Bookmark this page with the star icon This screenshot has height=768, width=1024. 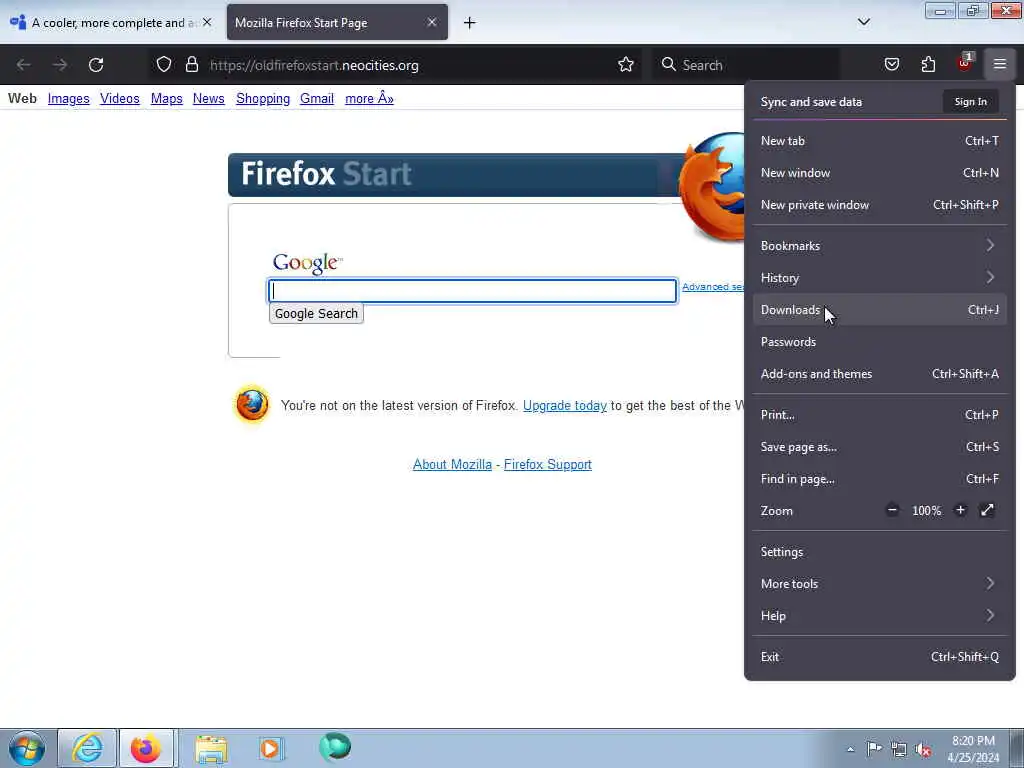[626, 64]
